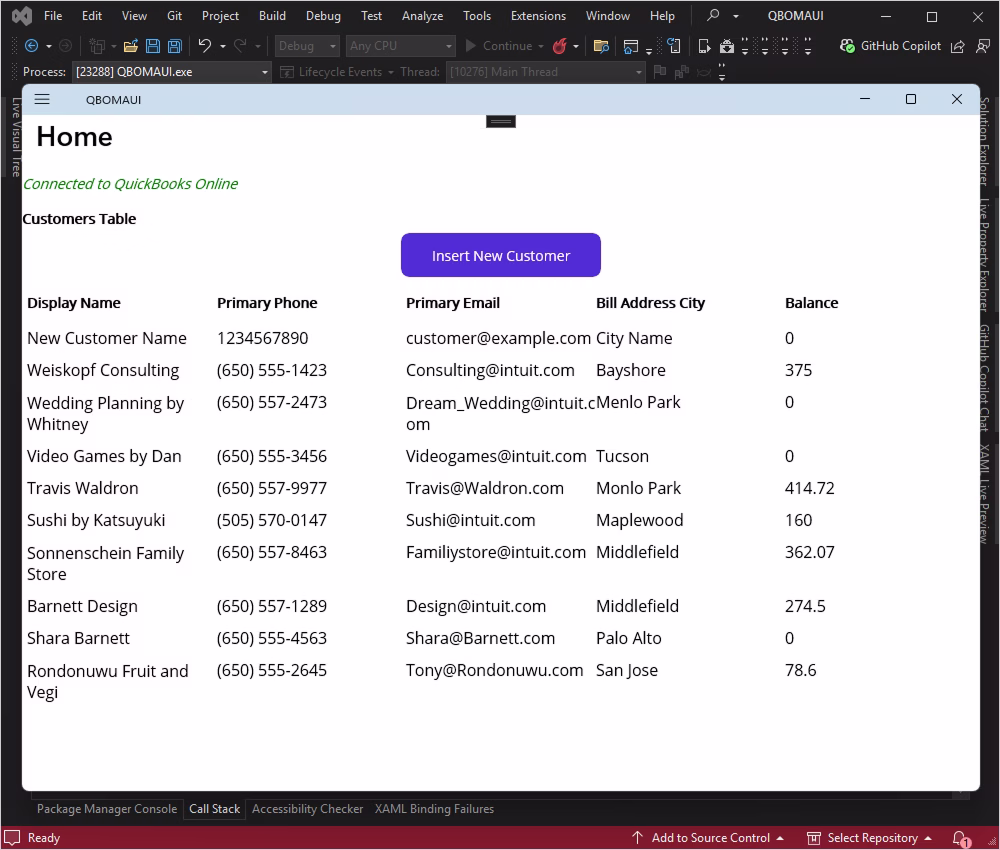Click the Share icon beside GitHub Copilot
This screenshot has width=1000, height=850.
click(x=958, y=46)
